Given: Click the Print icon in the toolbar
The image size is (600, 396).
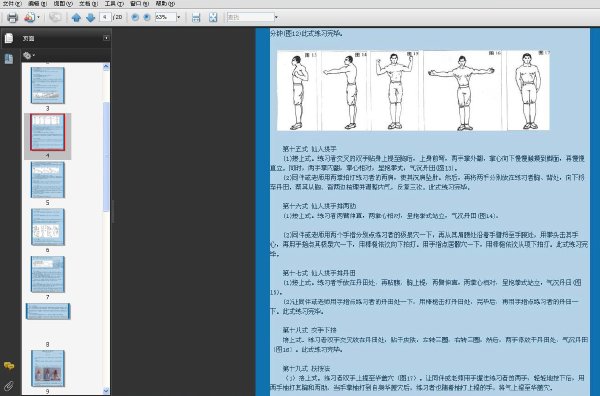Looking at the screenshot, I should (13, 18).
